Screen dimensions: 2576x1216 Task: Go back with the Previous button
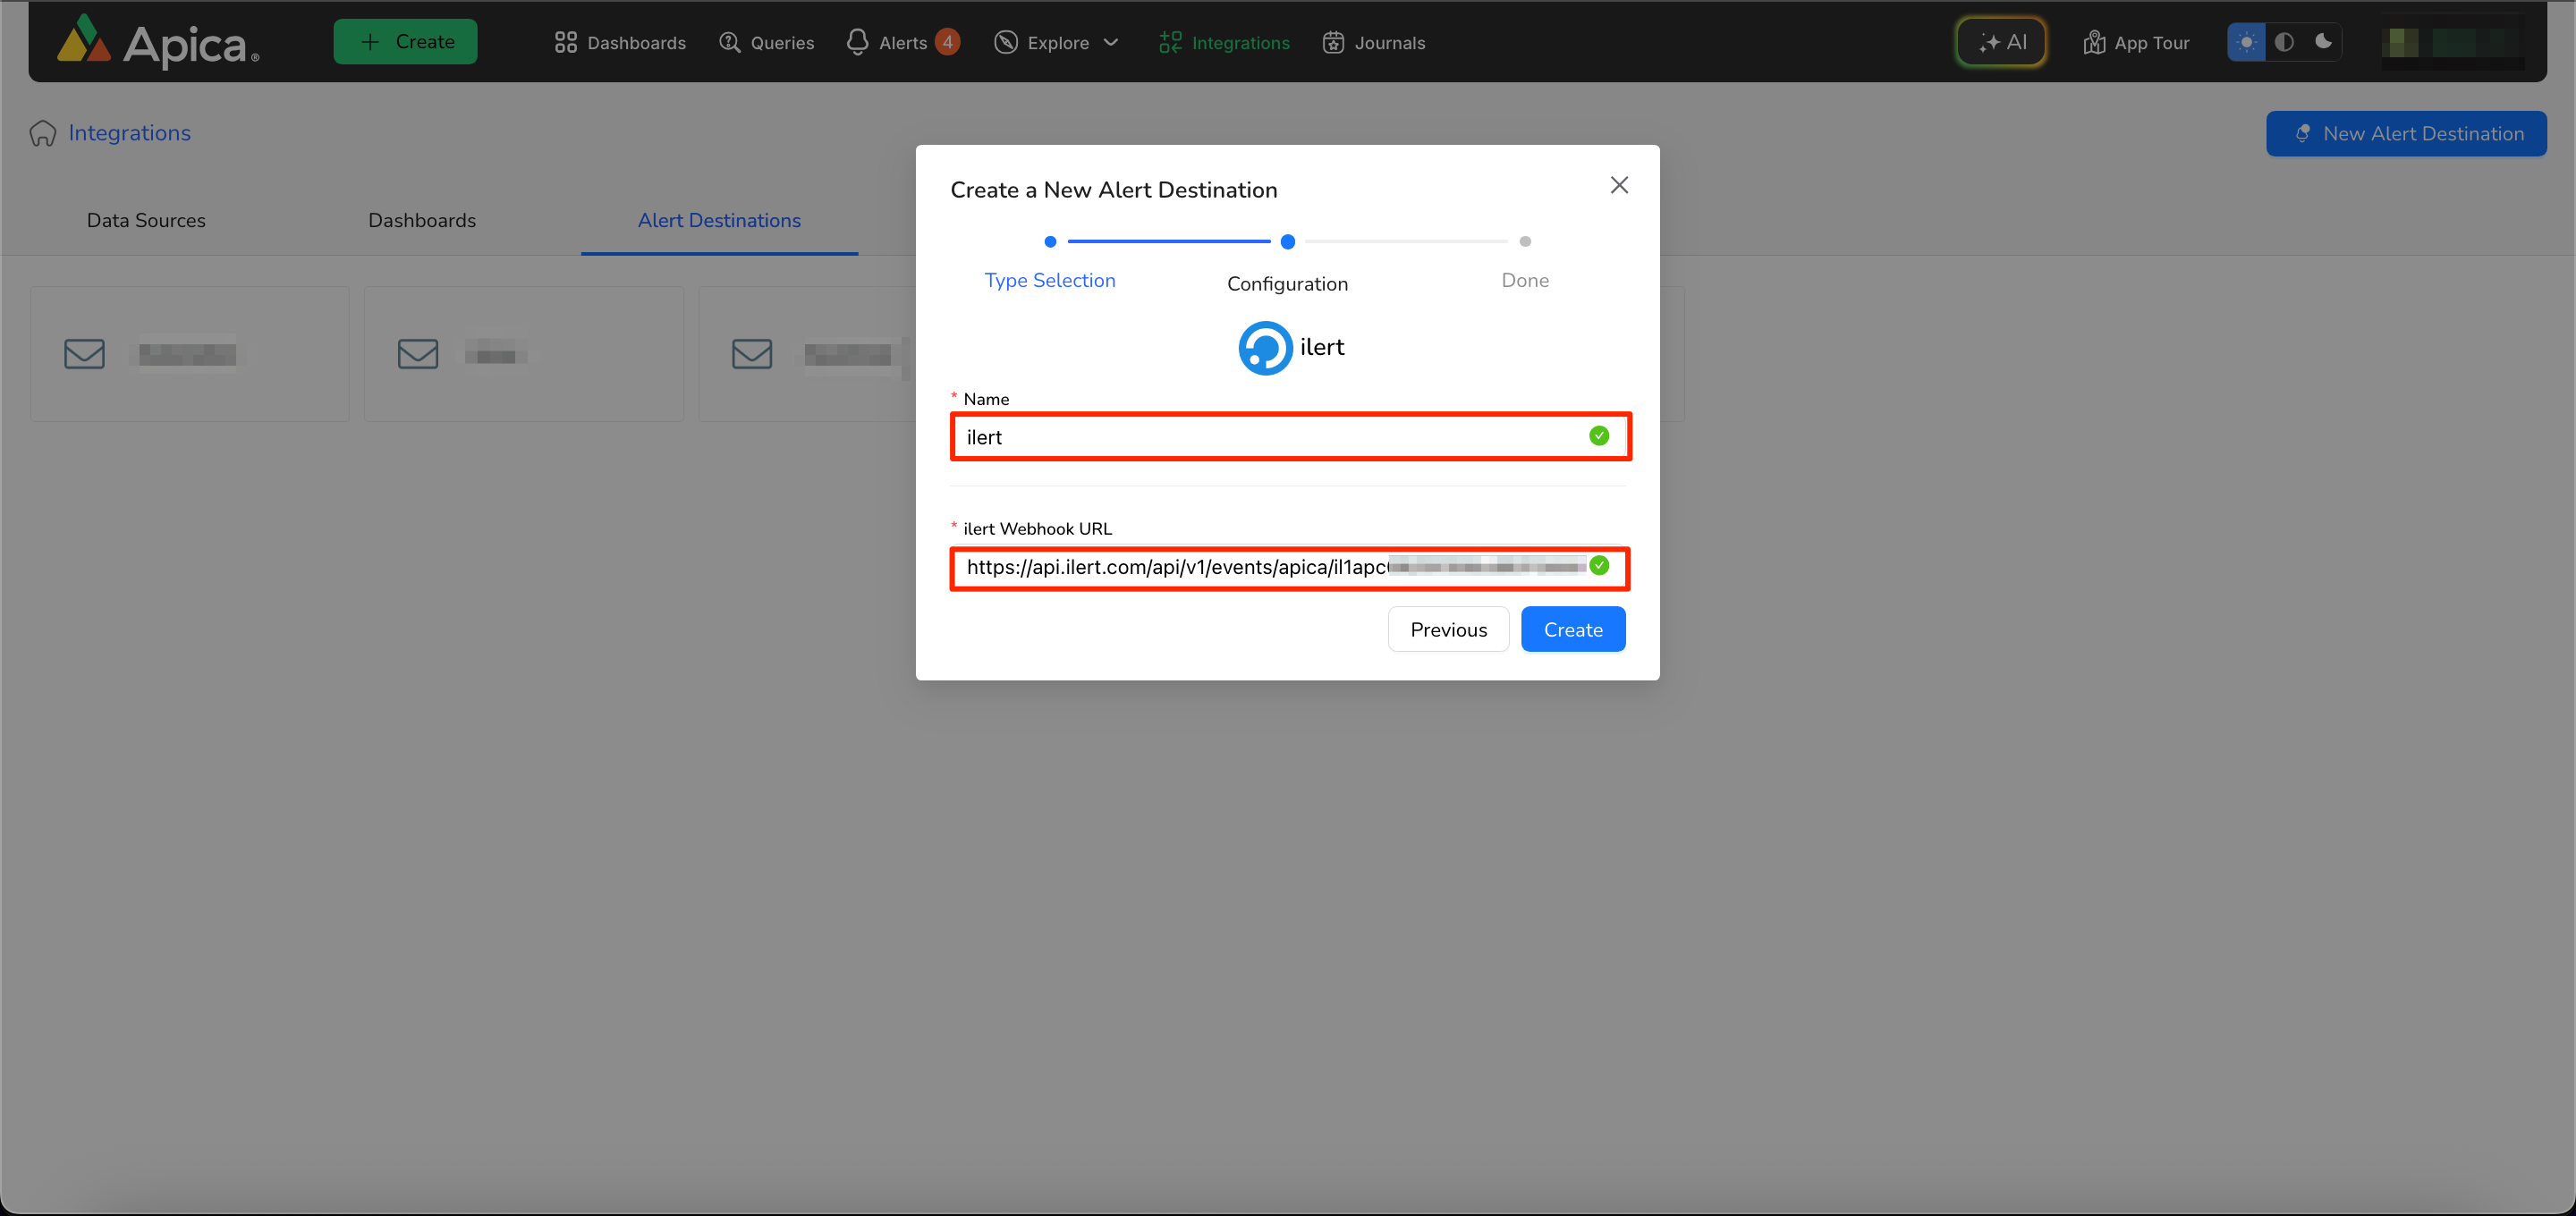1448,629
